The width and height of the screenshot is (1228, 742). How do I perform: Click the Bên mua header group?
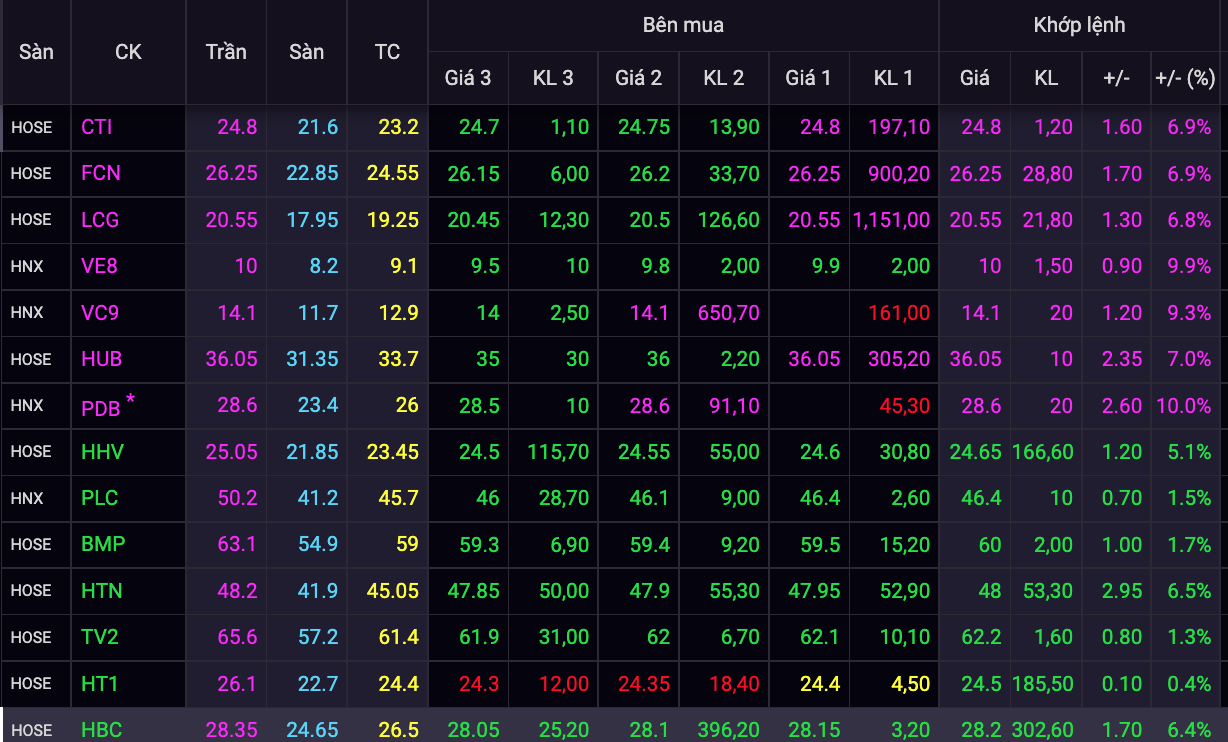(x=683, y=25)
